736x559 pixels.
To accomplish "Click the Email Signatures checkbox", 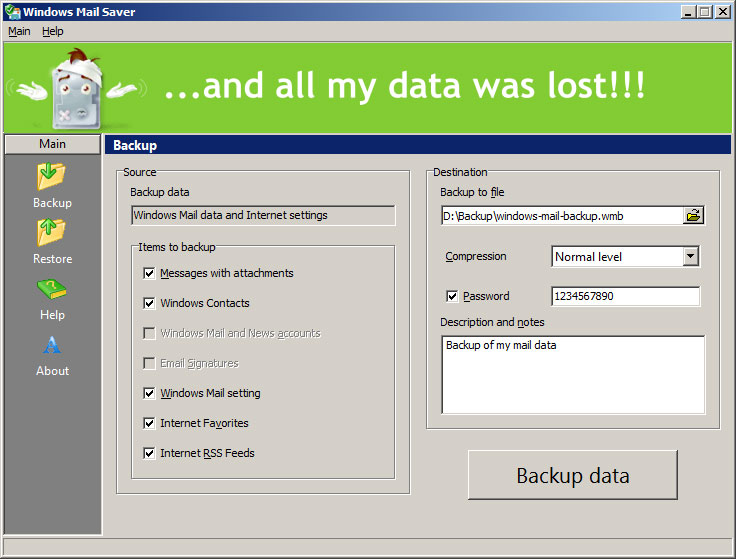I will (x=149, y=363).
